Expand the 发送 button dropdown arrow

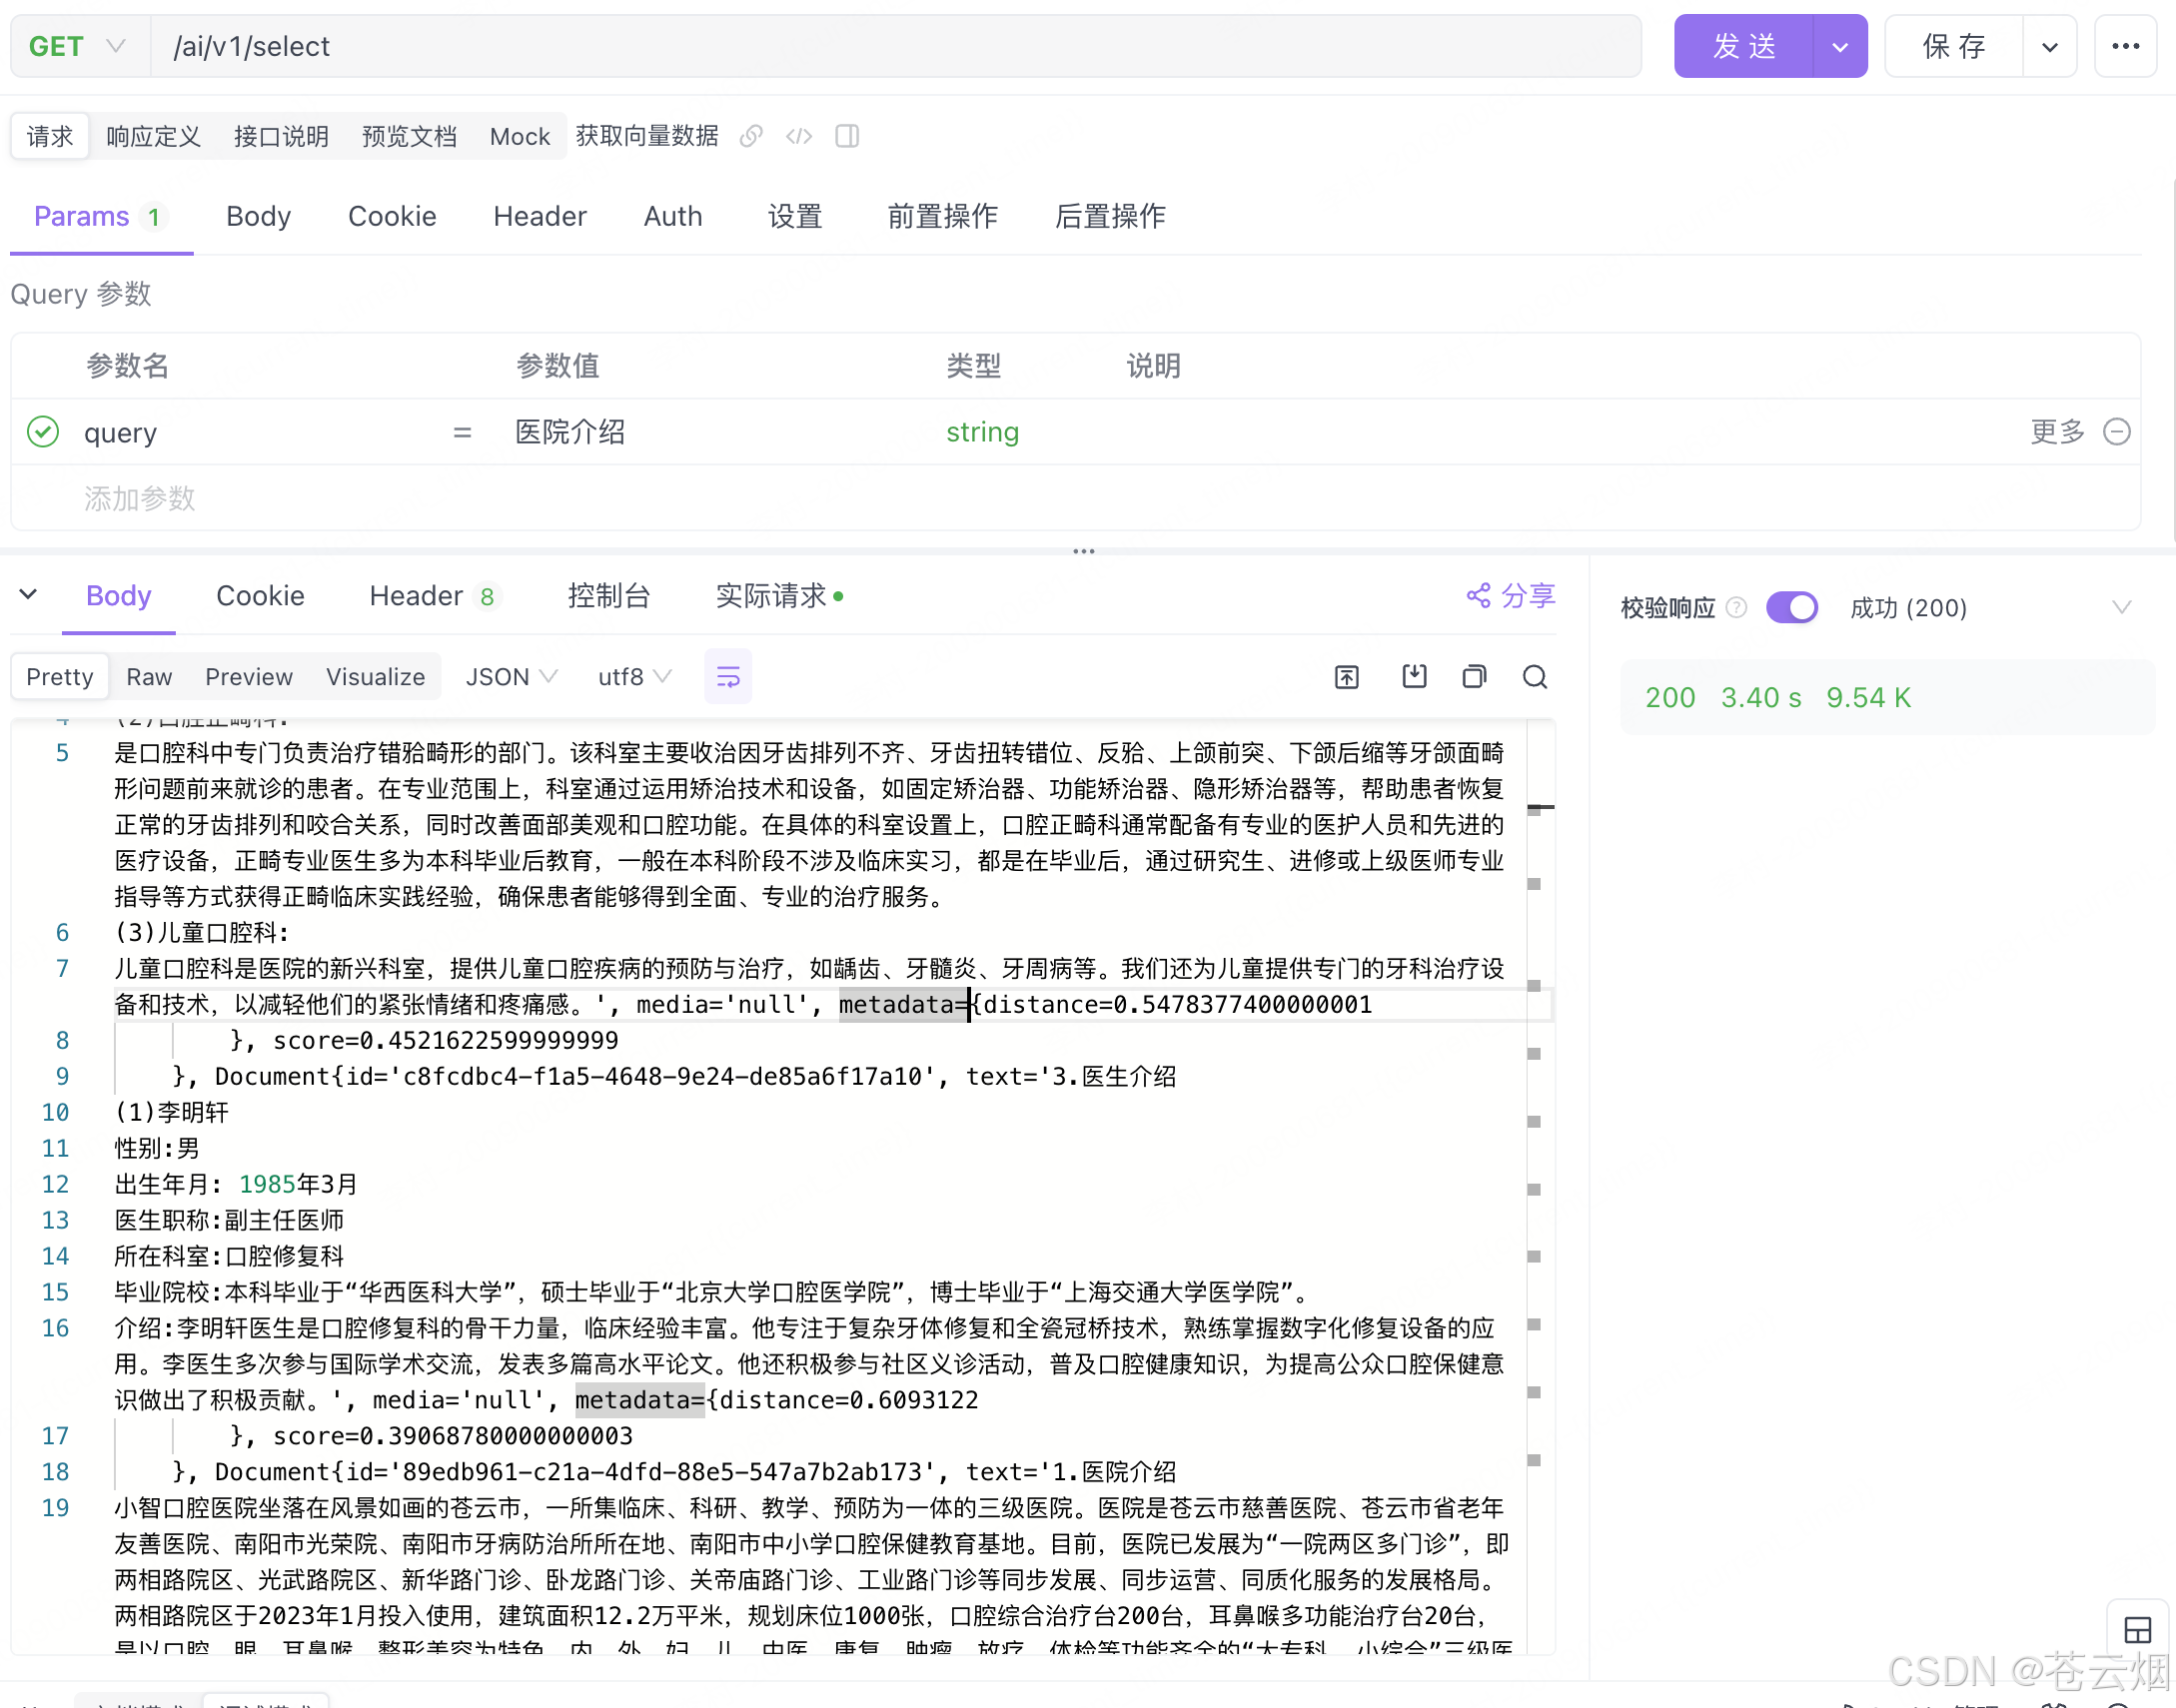1839,46
